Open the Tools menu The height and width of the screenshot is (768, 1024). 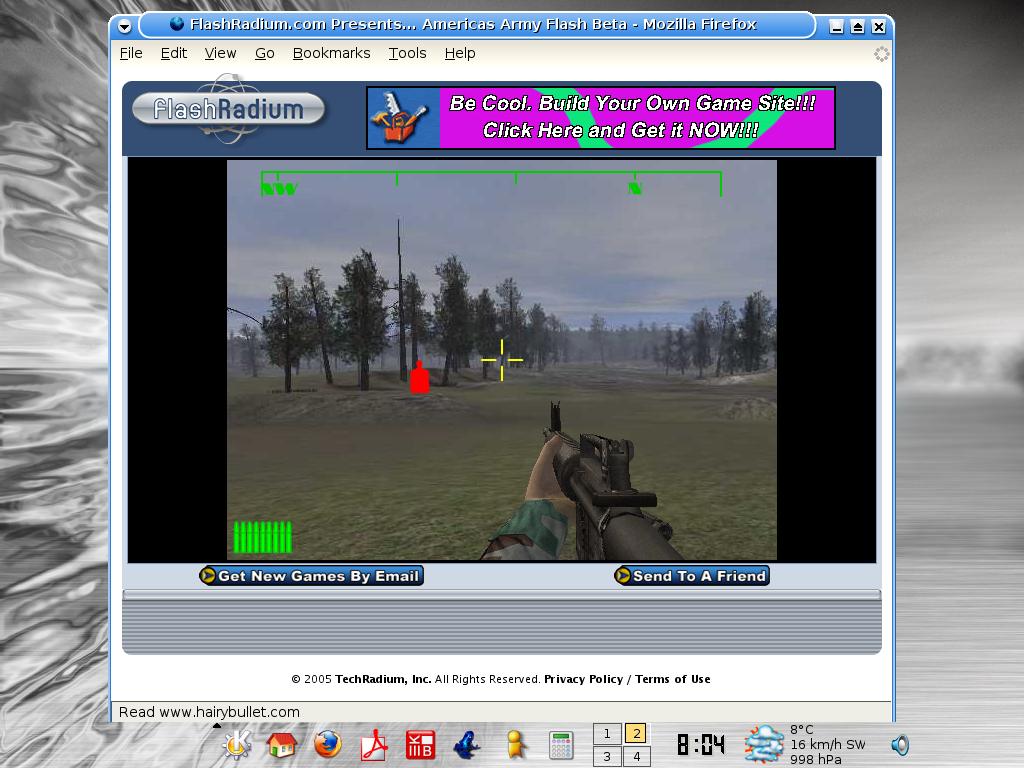click(x=408, y=53)
